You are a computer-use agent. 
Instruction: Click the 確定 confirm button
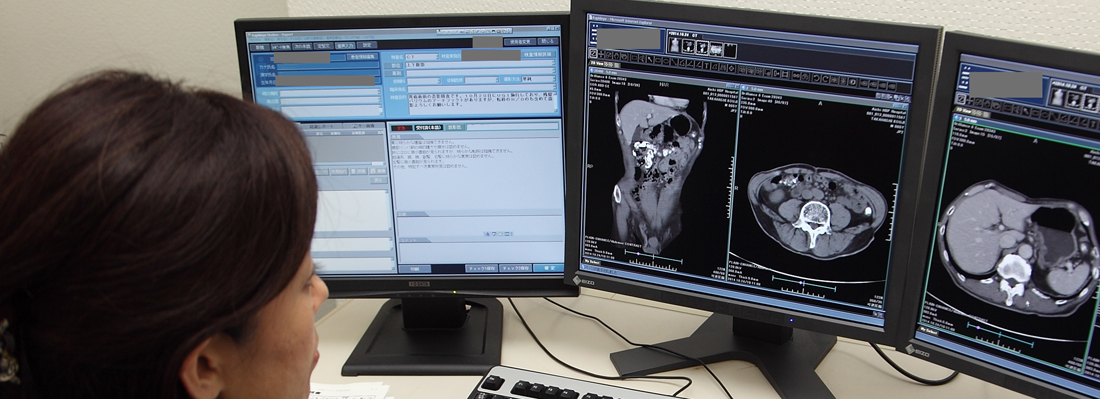pos(548,268)
